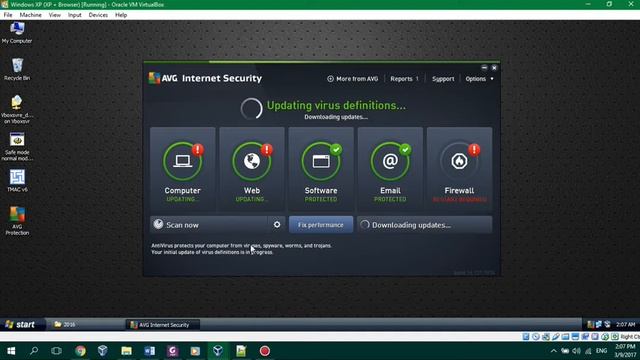Click VirtualBox shared folders status icon
The image size is (640, 360).
(565, 337)
